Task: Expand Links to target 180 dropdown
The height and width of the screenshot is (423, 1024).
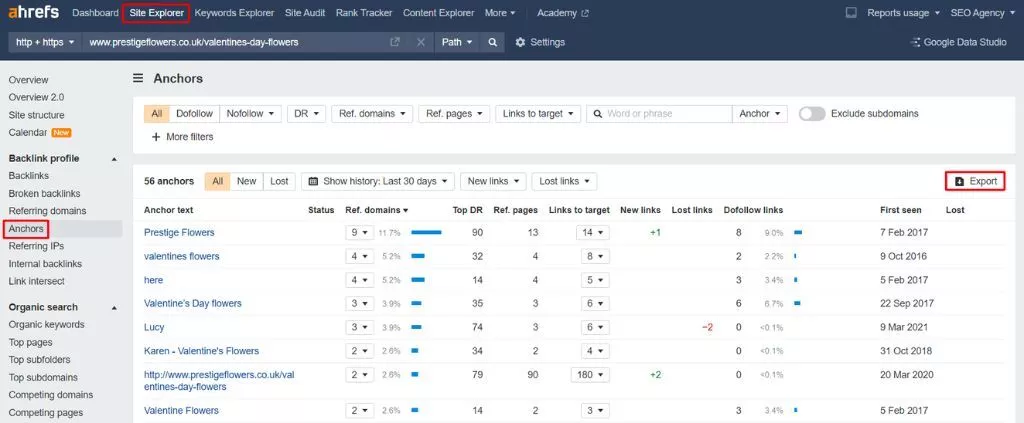Action: [x=590, y=375]
